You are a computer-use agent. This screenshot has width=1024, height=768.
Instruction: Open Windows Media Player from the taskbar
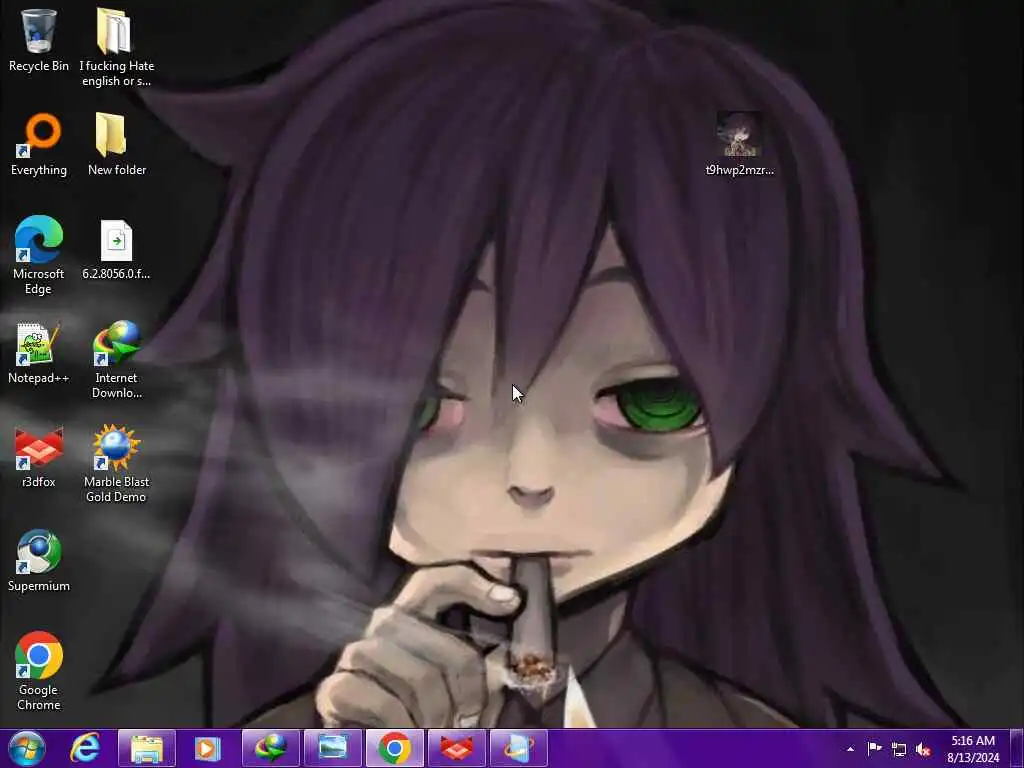coord(208,748)
